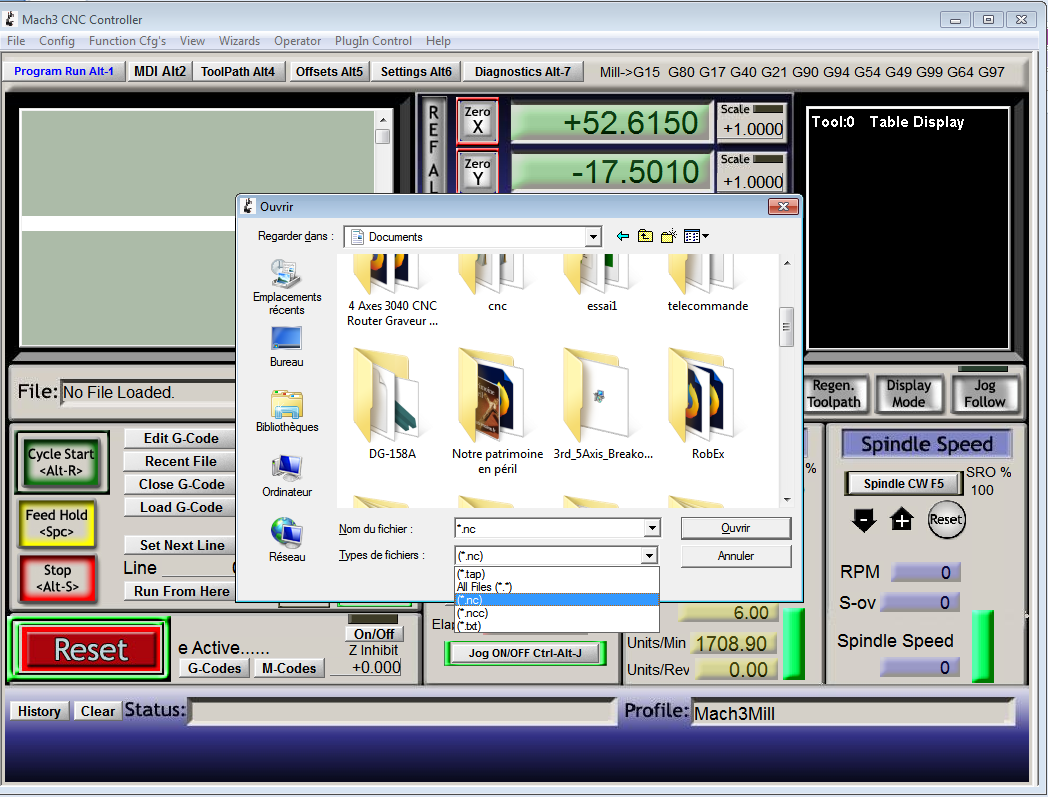Create a new folder via toolbar icon
This screenshot has width=1048, height=797.
668,236
